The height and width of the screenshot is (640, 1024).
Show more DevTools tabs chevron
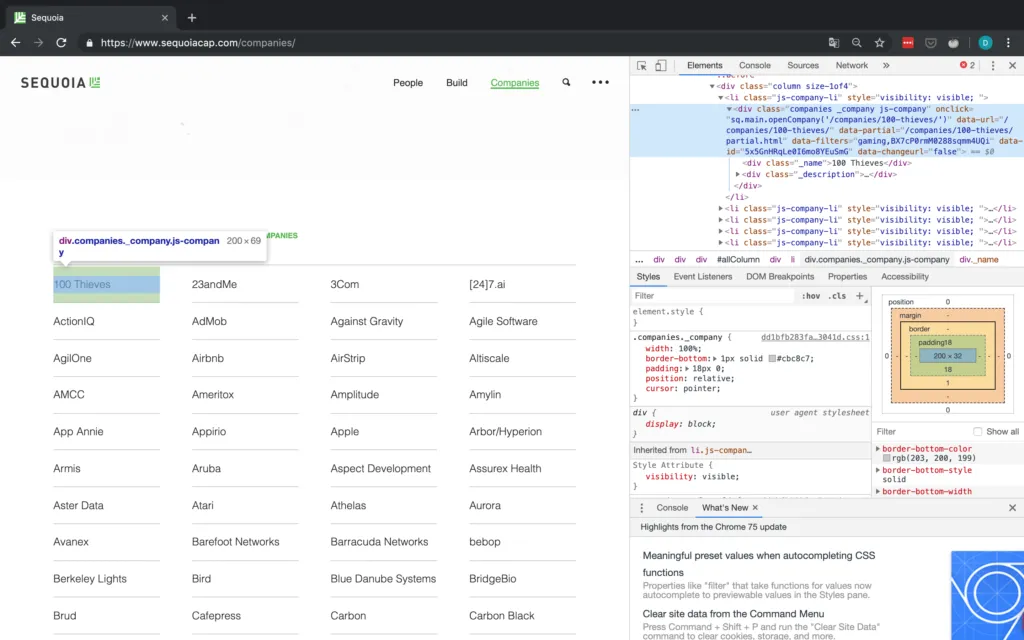click(x=886, y=65)
